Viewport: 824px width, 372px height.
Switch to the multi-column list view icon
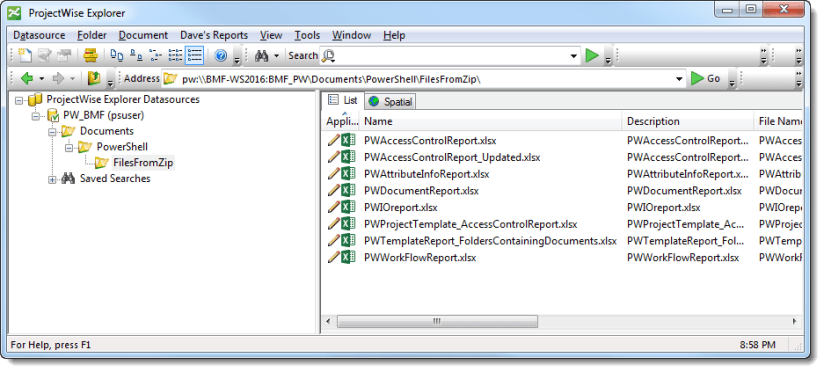click(175, 55)
